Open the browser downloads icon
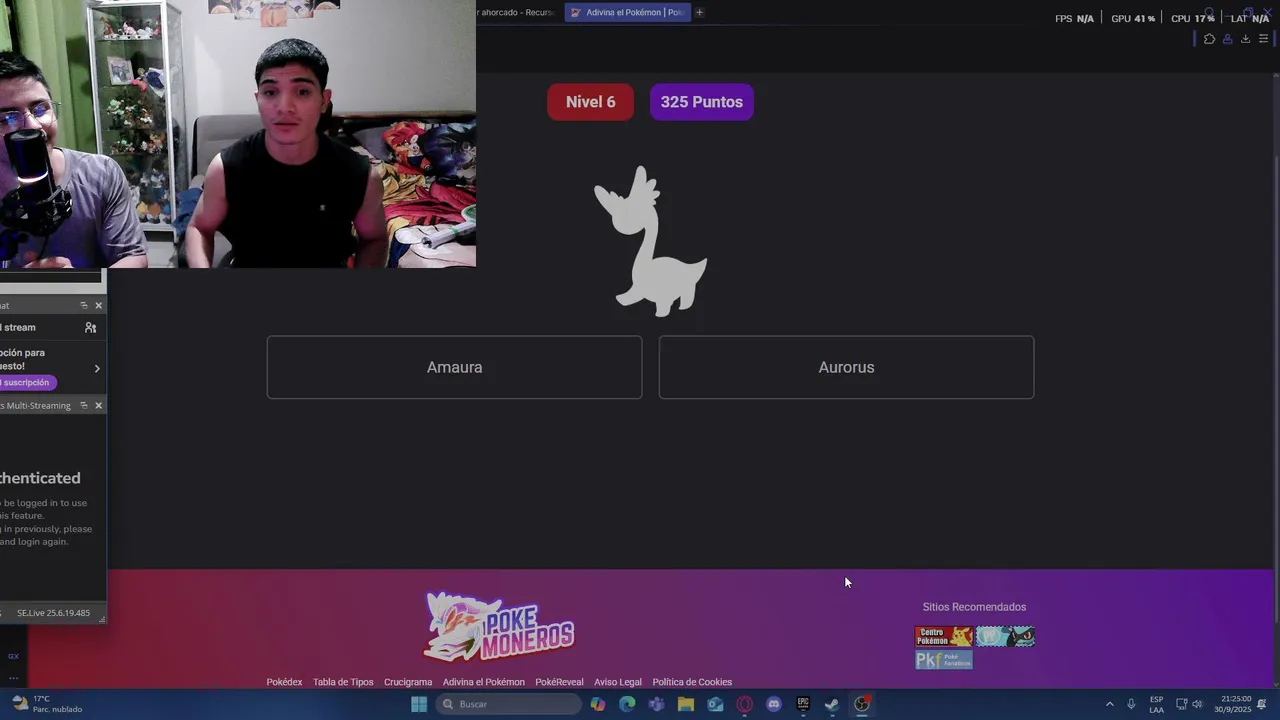Image resolution: width=1280 pixels, height=720 pixels. [1245, 39]
